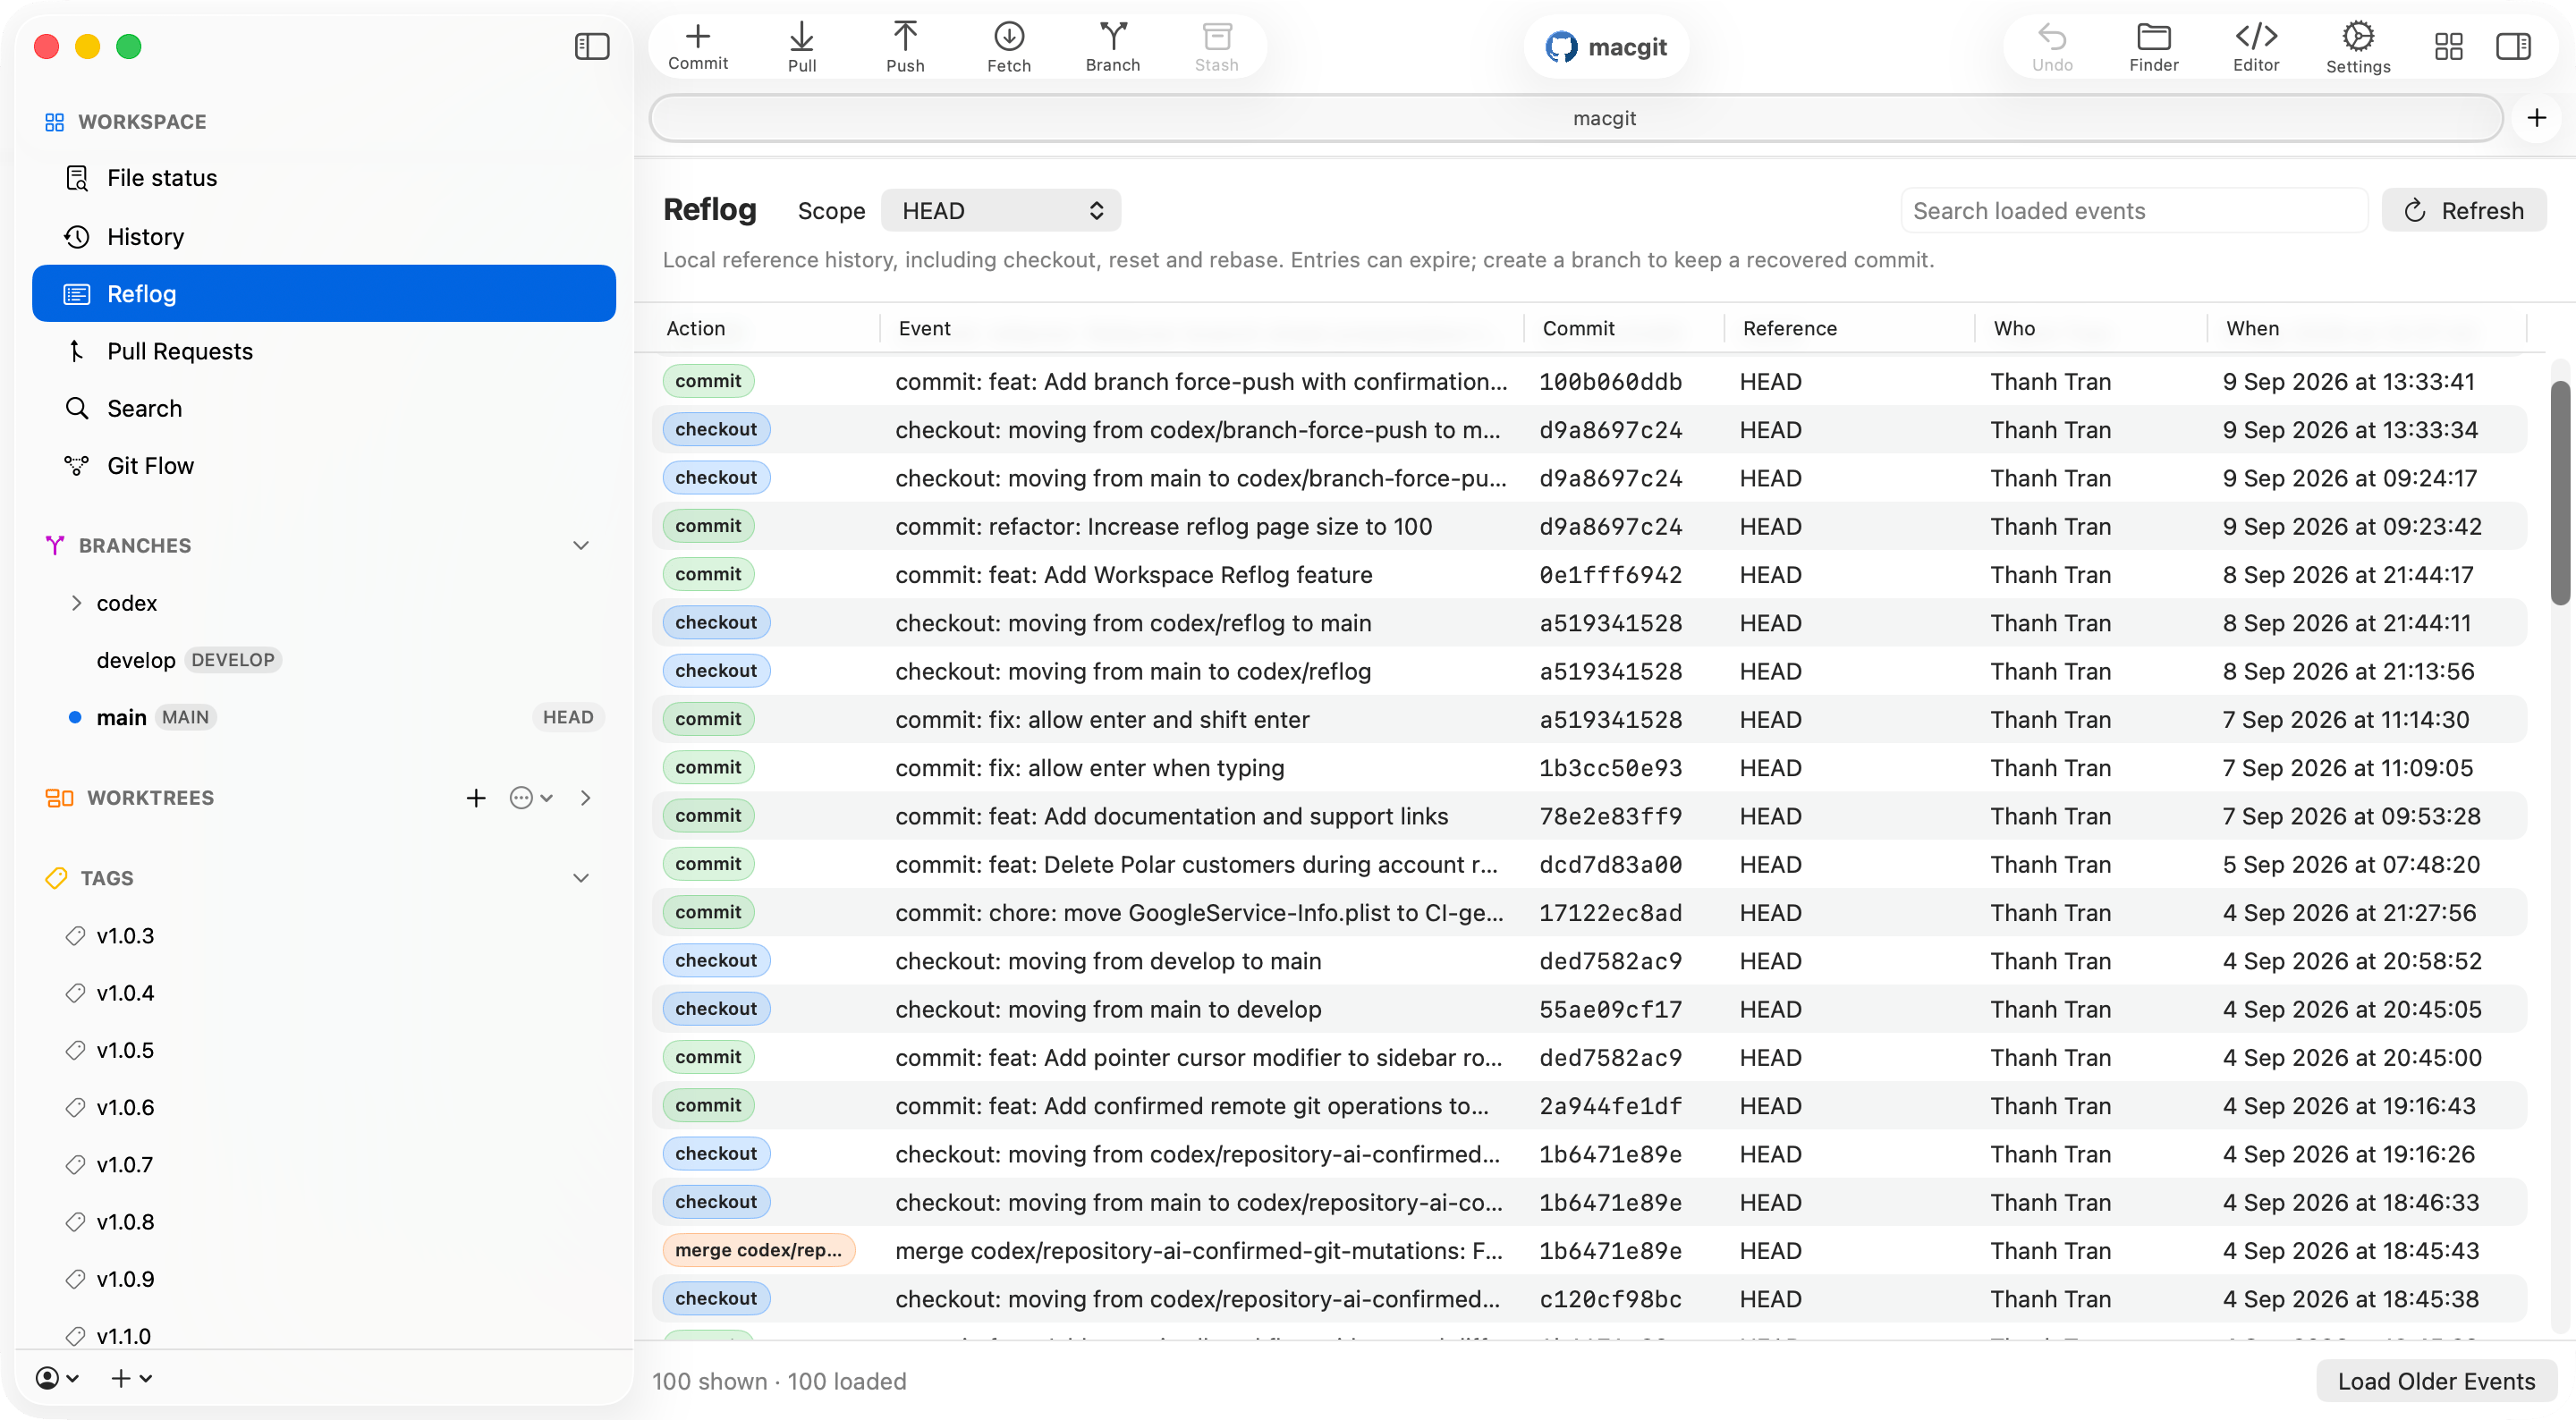Click the Load Older Events button
Viewport: 2576px width, 1420px height.
(x=2436, y=1381)
